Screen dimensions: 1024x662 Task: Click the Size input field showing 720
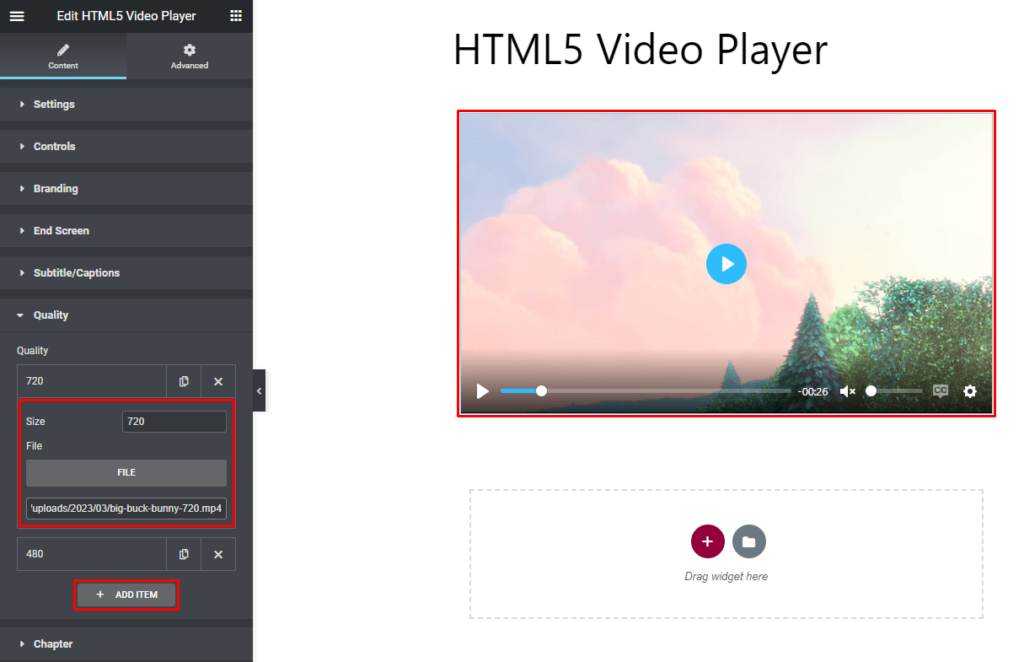(174, 421)
